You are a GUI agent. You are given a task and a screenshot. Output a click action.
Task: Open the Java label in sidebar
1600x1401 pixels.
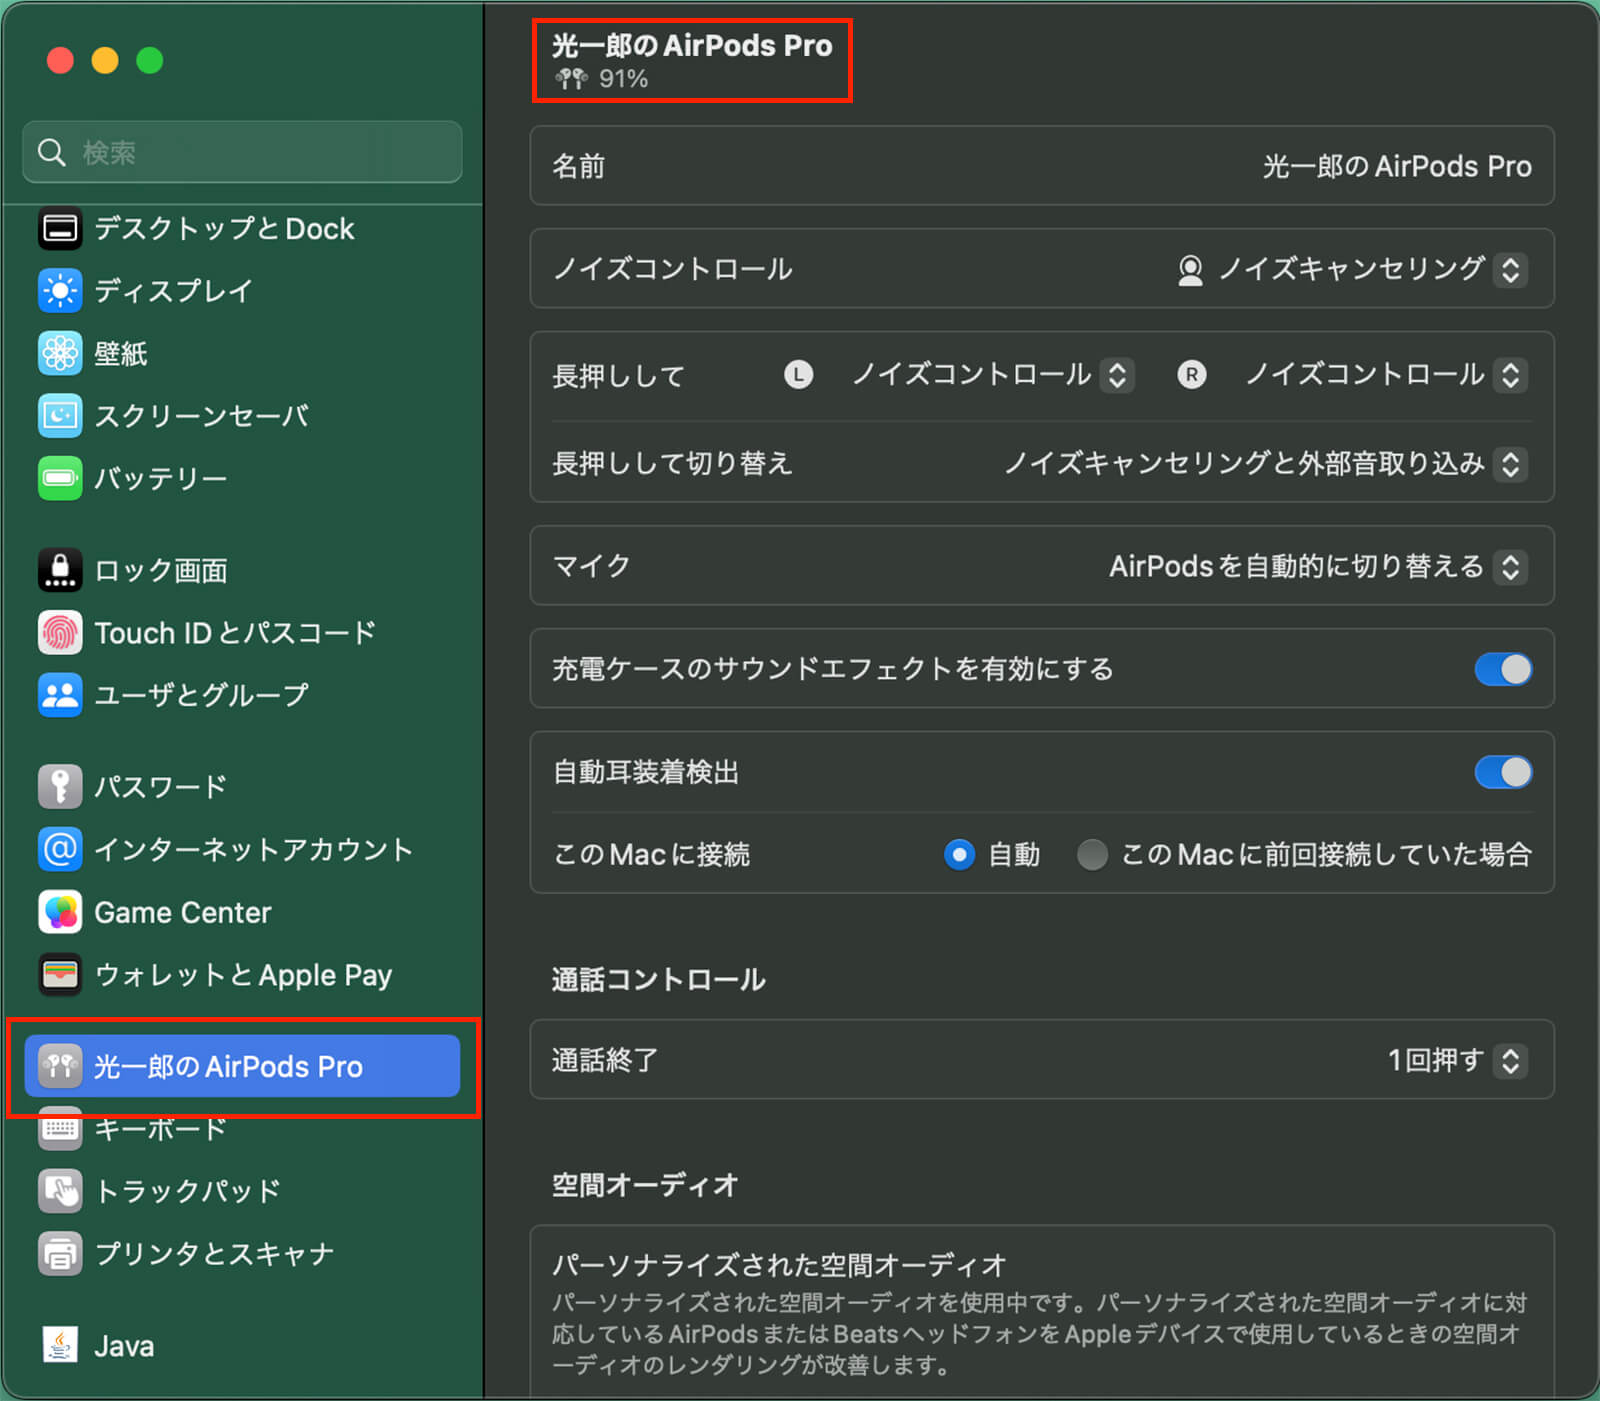click(124, 1346)
